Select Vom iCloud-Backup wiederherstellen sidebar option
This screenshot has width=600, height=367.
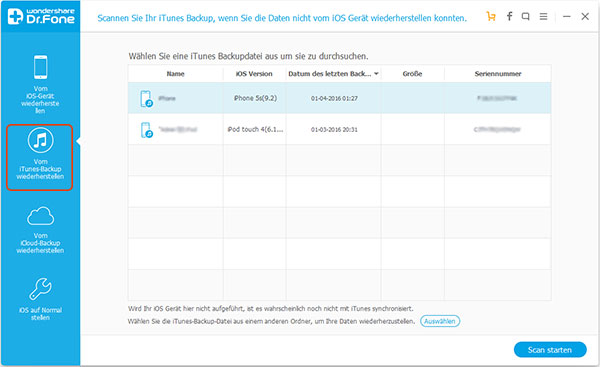[40, 230]
